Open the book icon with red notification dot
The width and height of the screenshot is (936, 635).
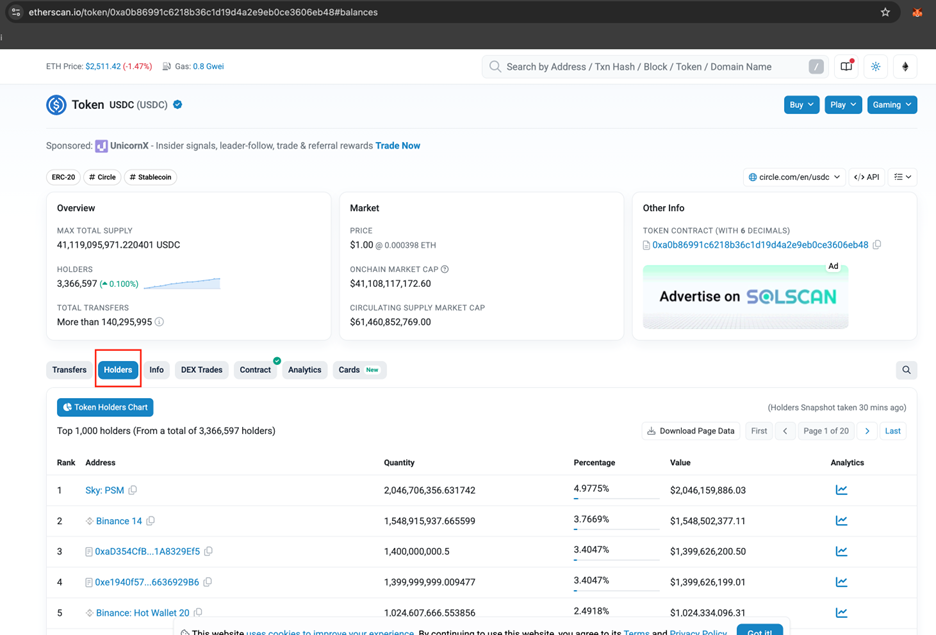[846, 66]
